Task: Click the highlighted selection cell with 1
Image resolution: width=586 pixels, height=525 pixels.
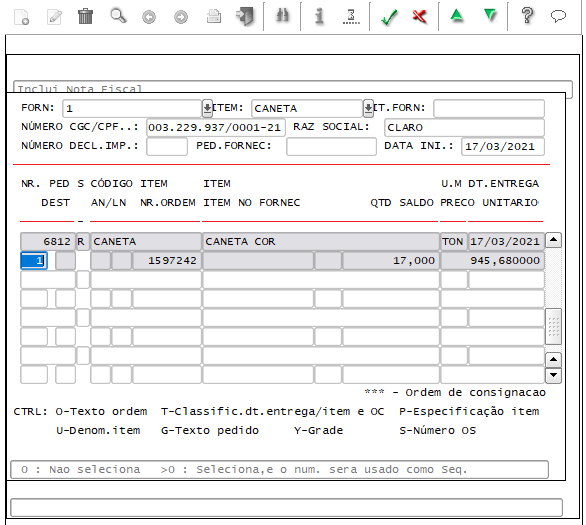Action: [34, 260]
